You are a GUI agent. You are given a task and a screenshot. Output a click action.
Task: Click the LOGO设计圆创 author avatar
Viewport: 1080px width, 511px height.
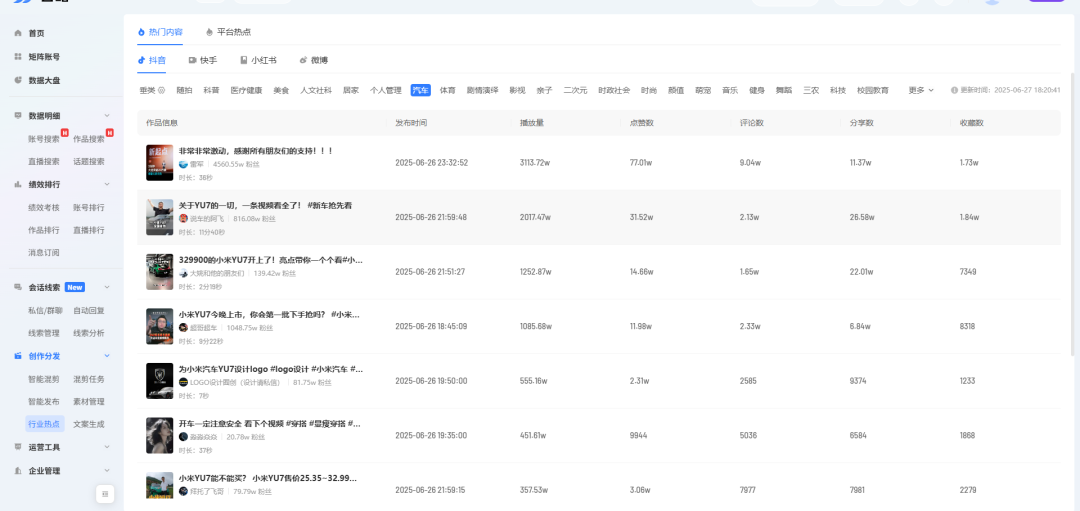tap(183, 382)
